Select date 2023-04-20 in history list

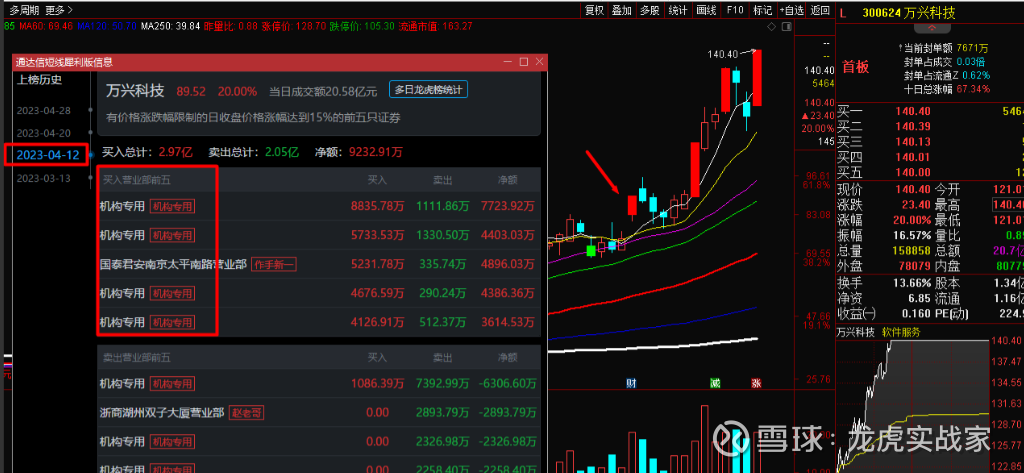44,133
